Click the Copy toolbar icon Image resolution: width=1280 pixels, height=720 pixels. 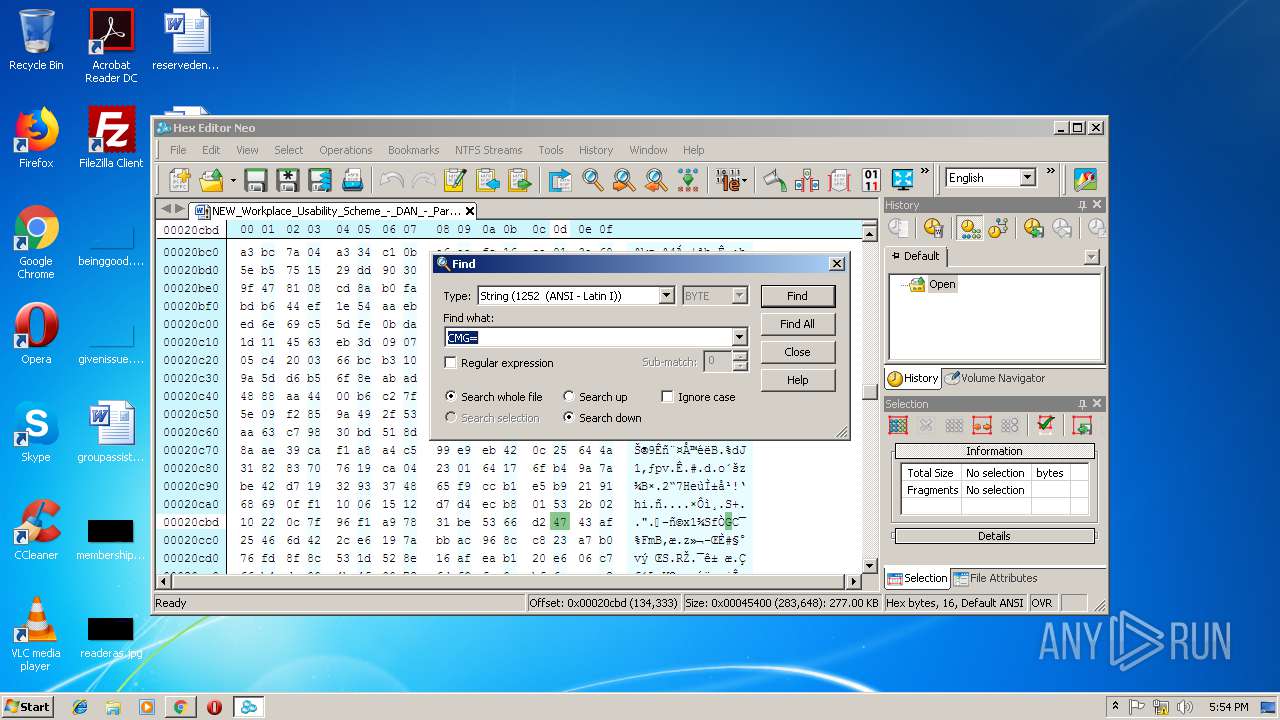click(x=487, y=180)
